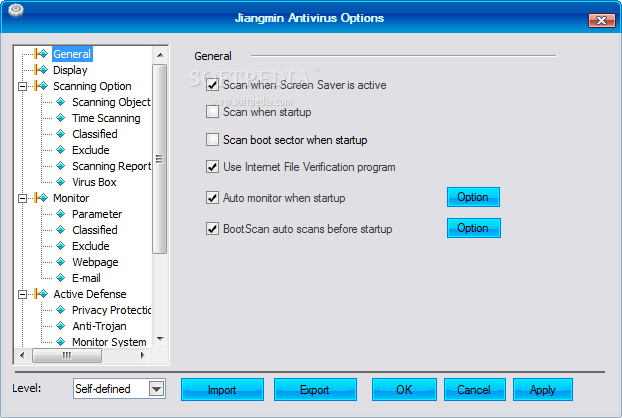Select Exclude under Scanning Option

pos(90,150)
